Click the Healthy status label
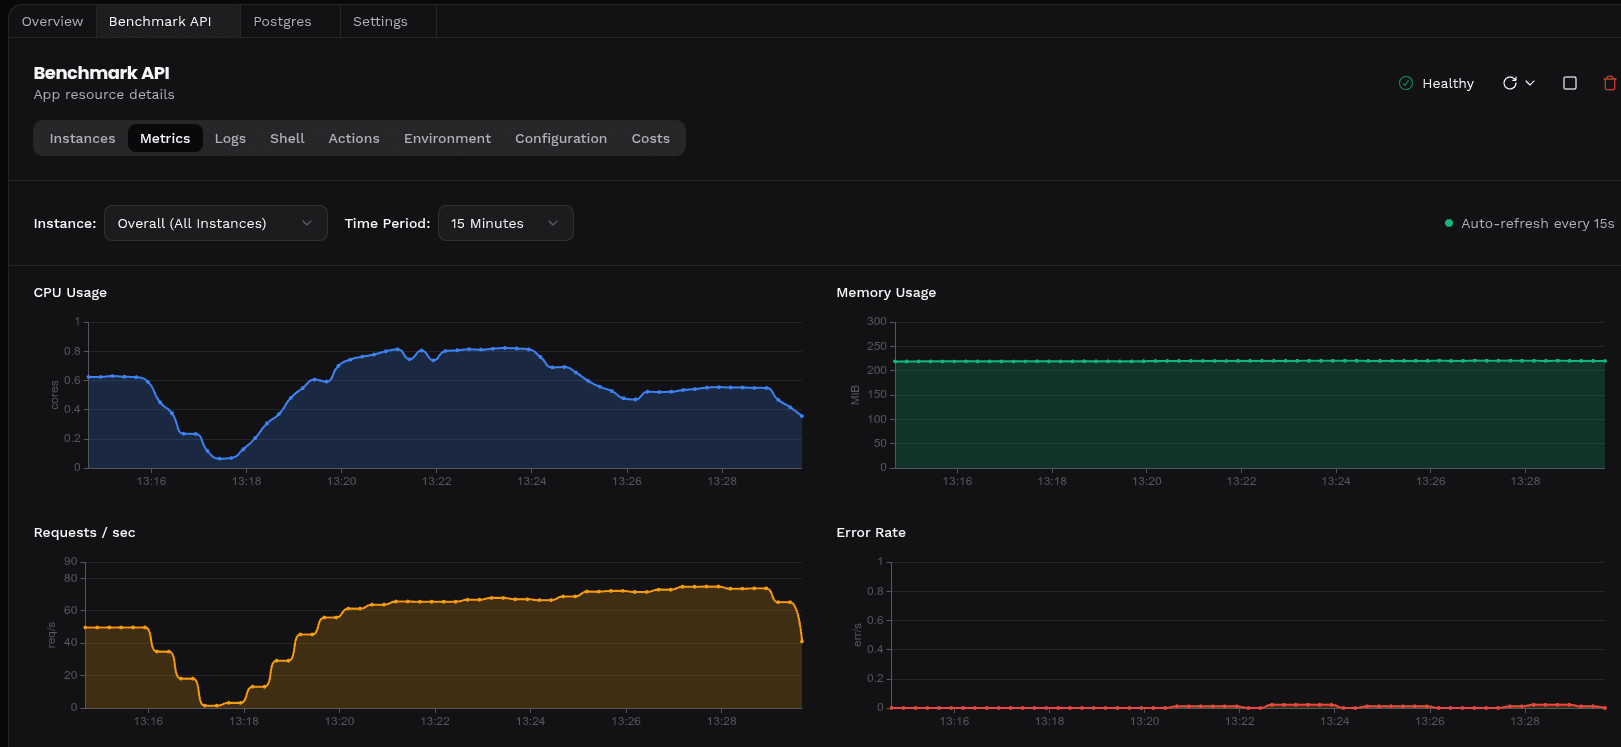This screenshot has width=1621, height=747. click(x=1448, y=83)
